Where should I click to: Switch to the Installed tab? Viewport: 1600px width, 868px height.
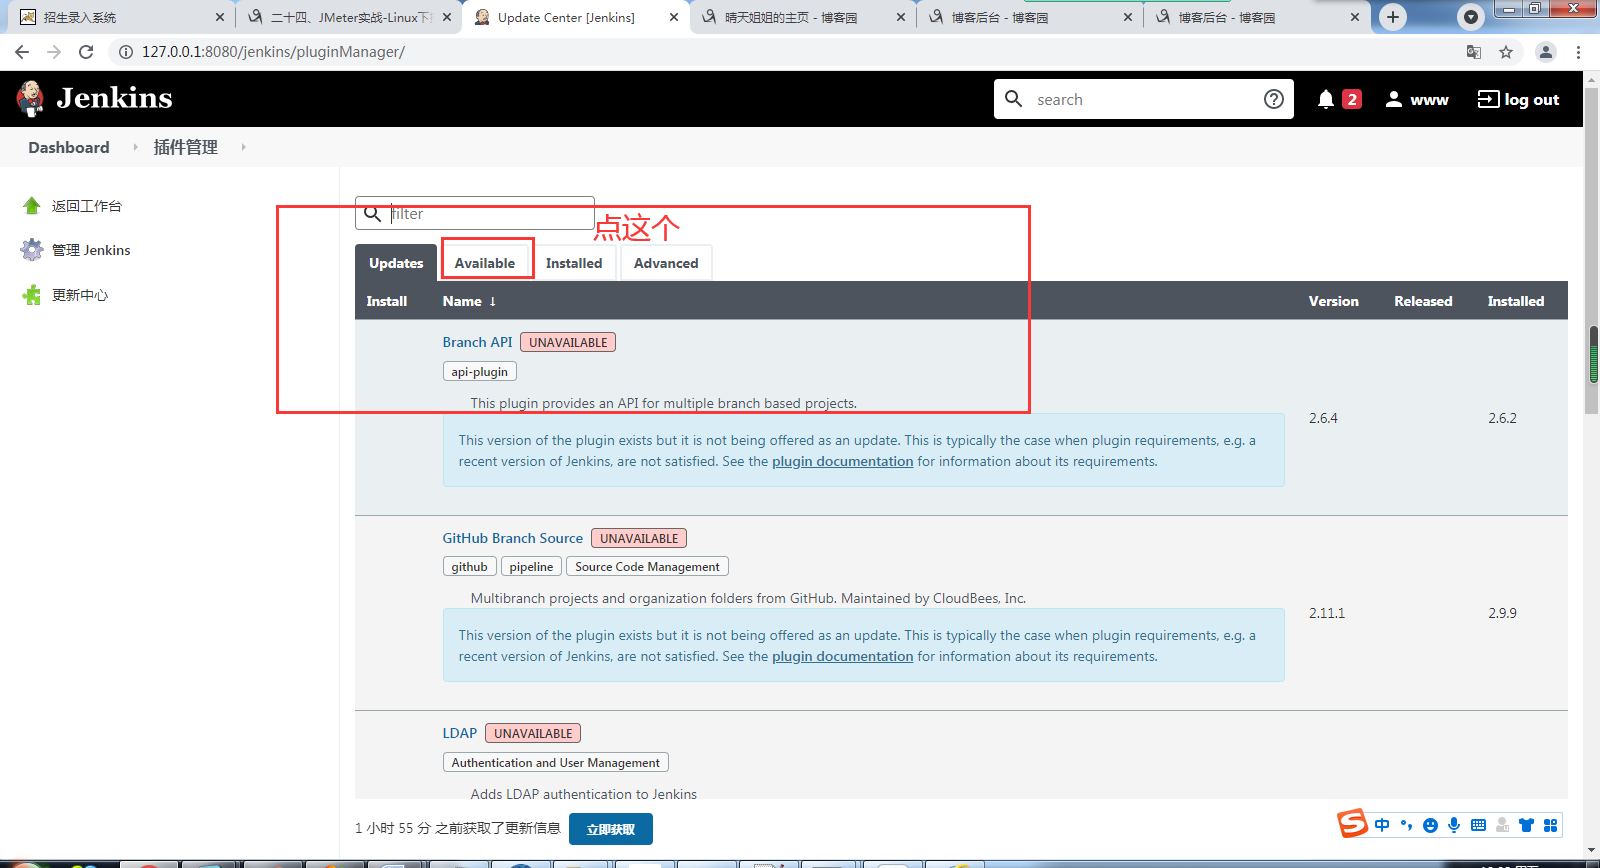(x=574, y=263)
